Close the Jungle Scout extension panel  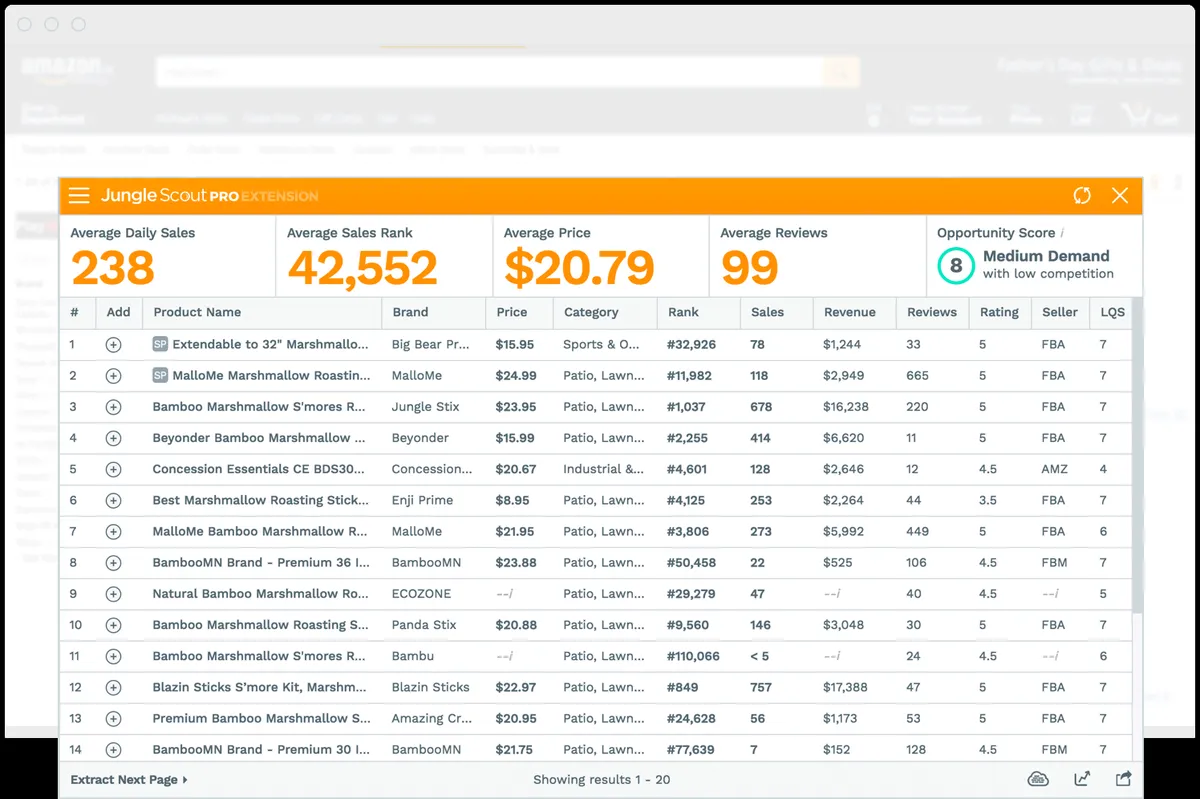(1120, 196)
